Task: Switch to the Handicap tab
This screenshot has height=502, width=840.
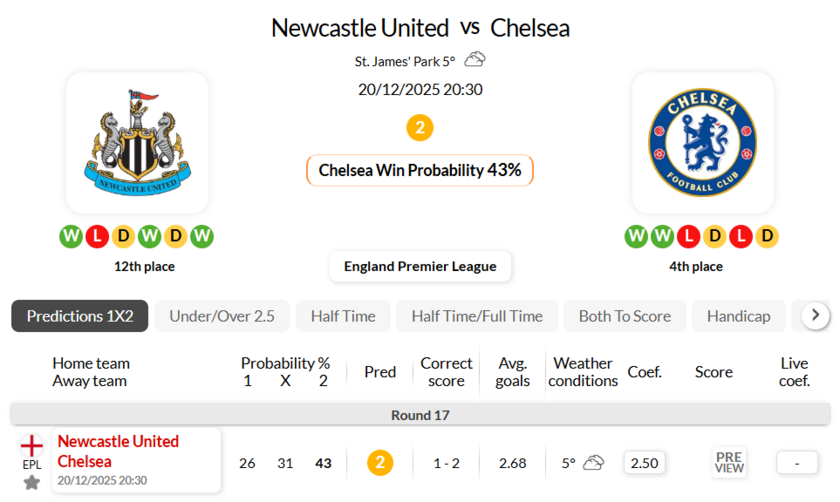Action: click(738, 316)
